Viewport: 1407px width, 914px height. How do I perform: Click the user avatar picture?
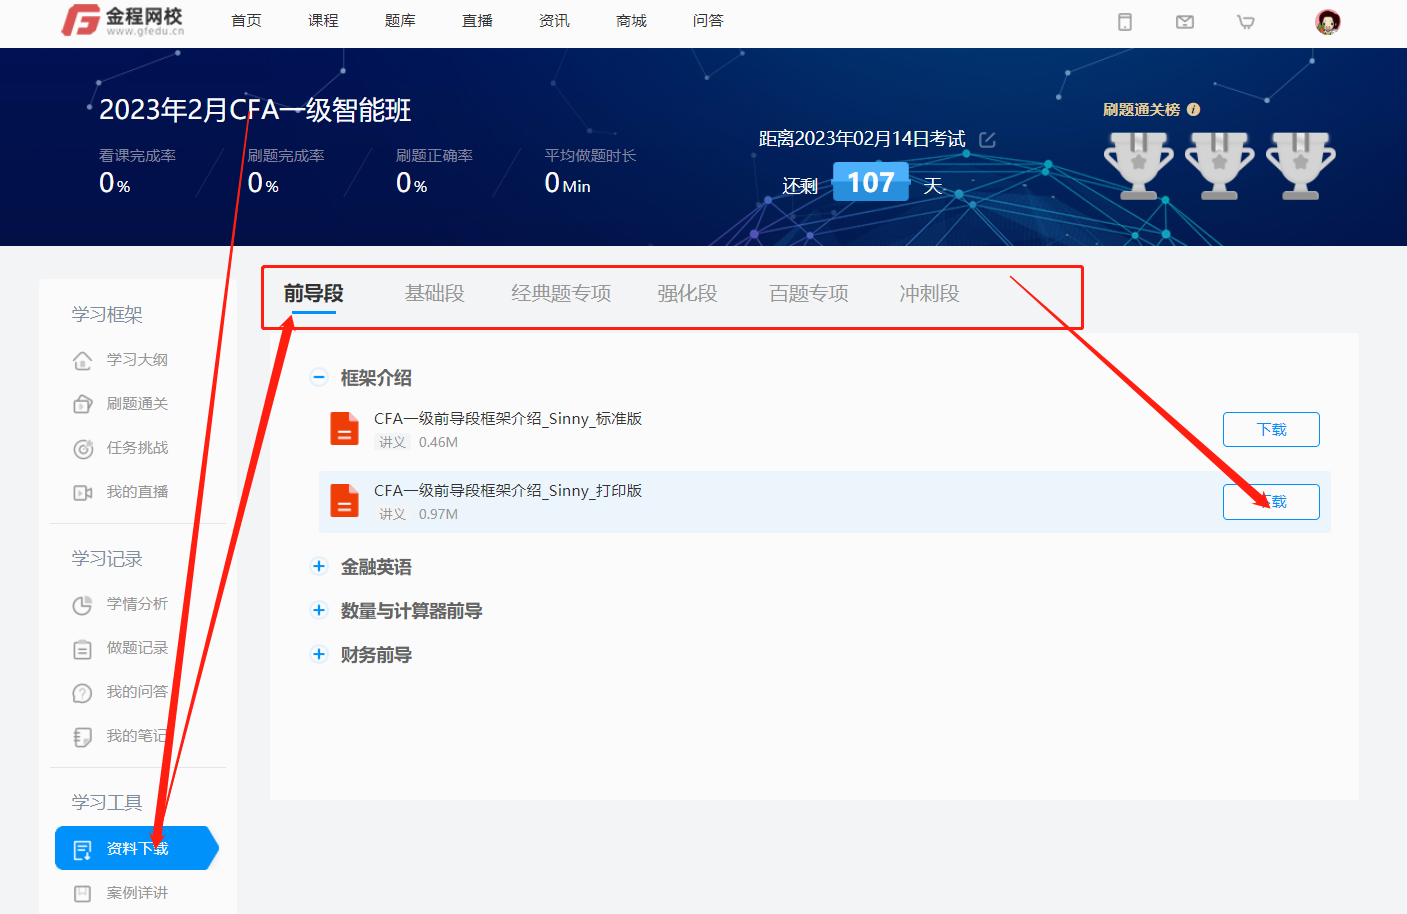click(1328, 22)
